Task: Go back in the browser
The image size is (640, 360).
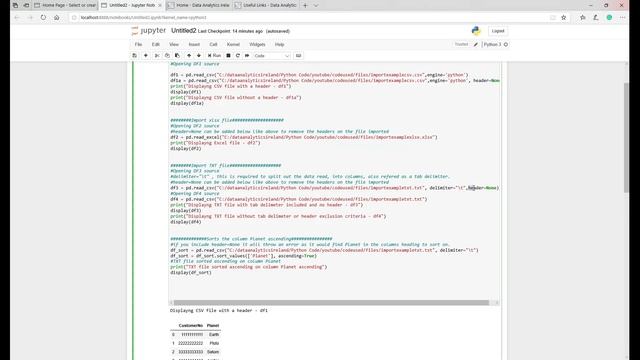Action: click(17, 18)
